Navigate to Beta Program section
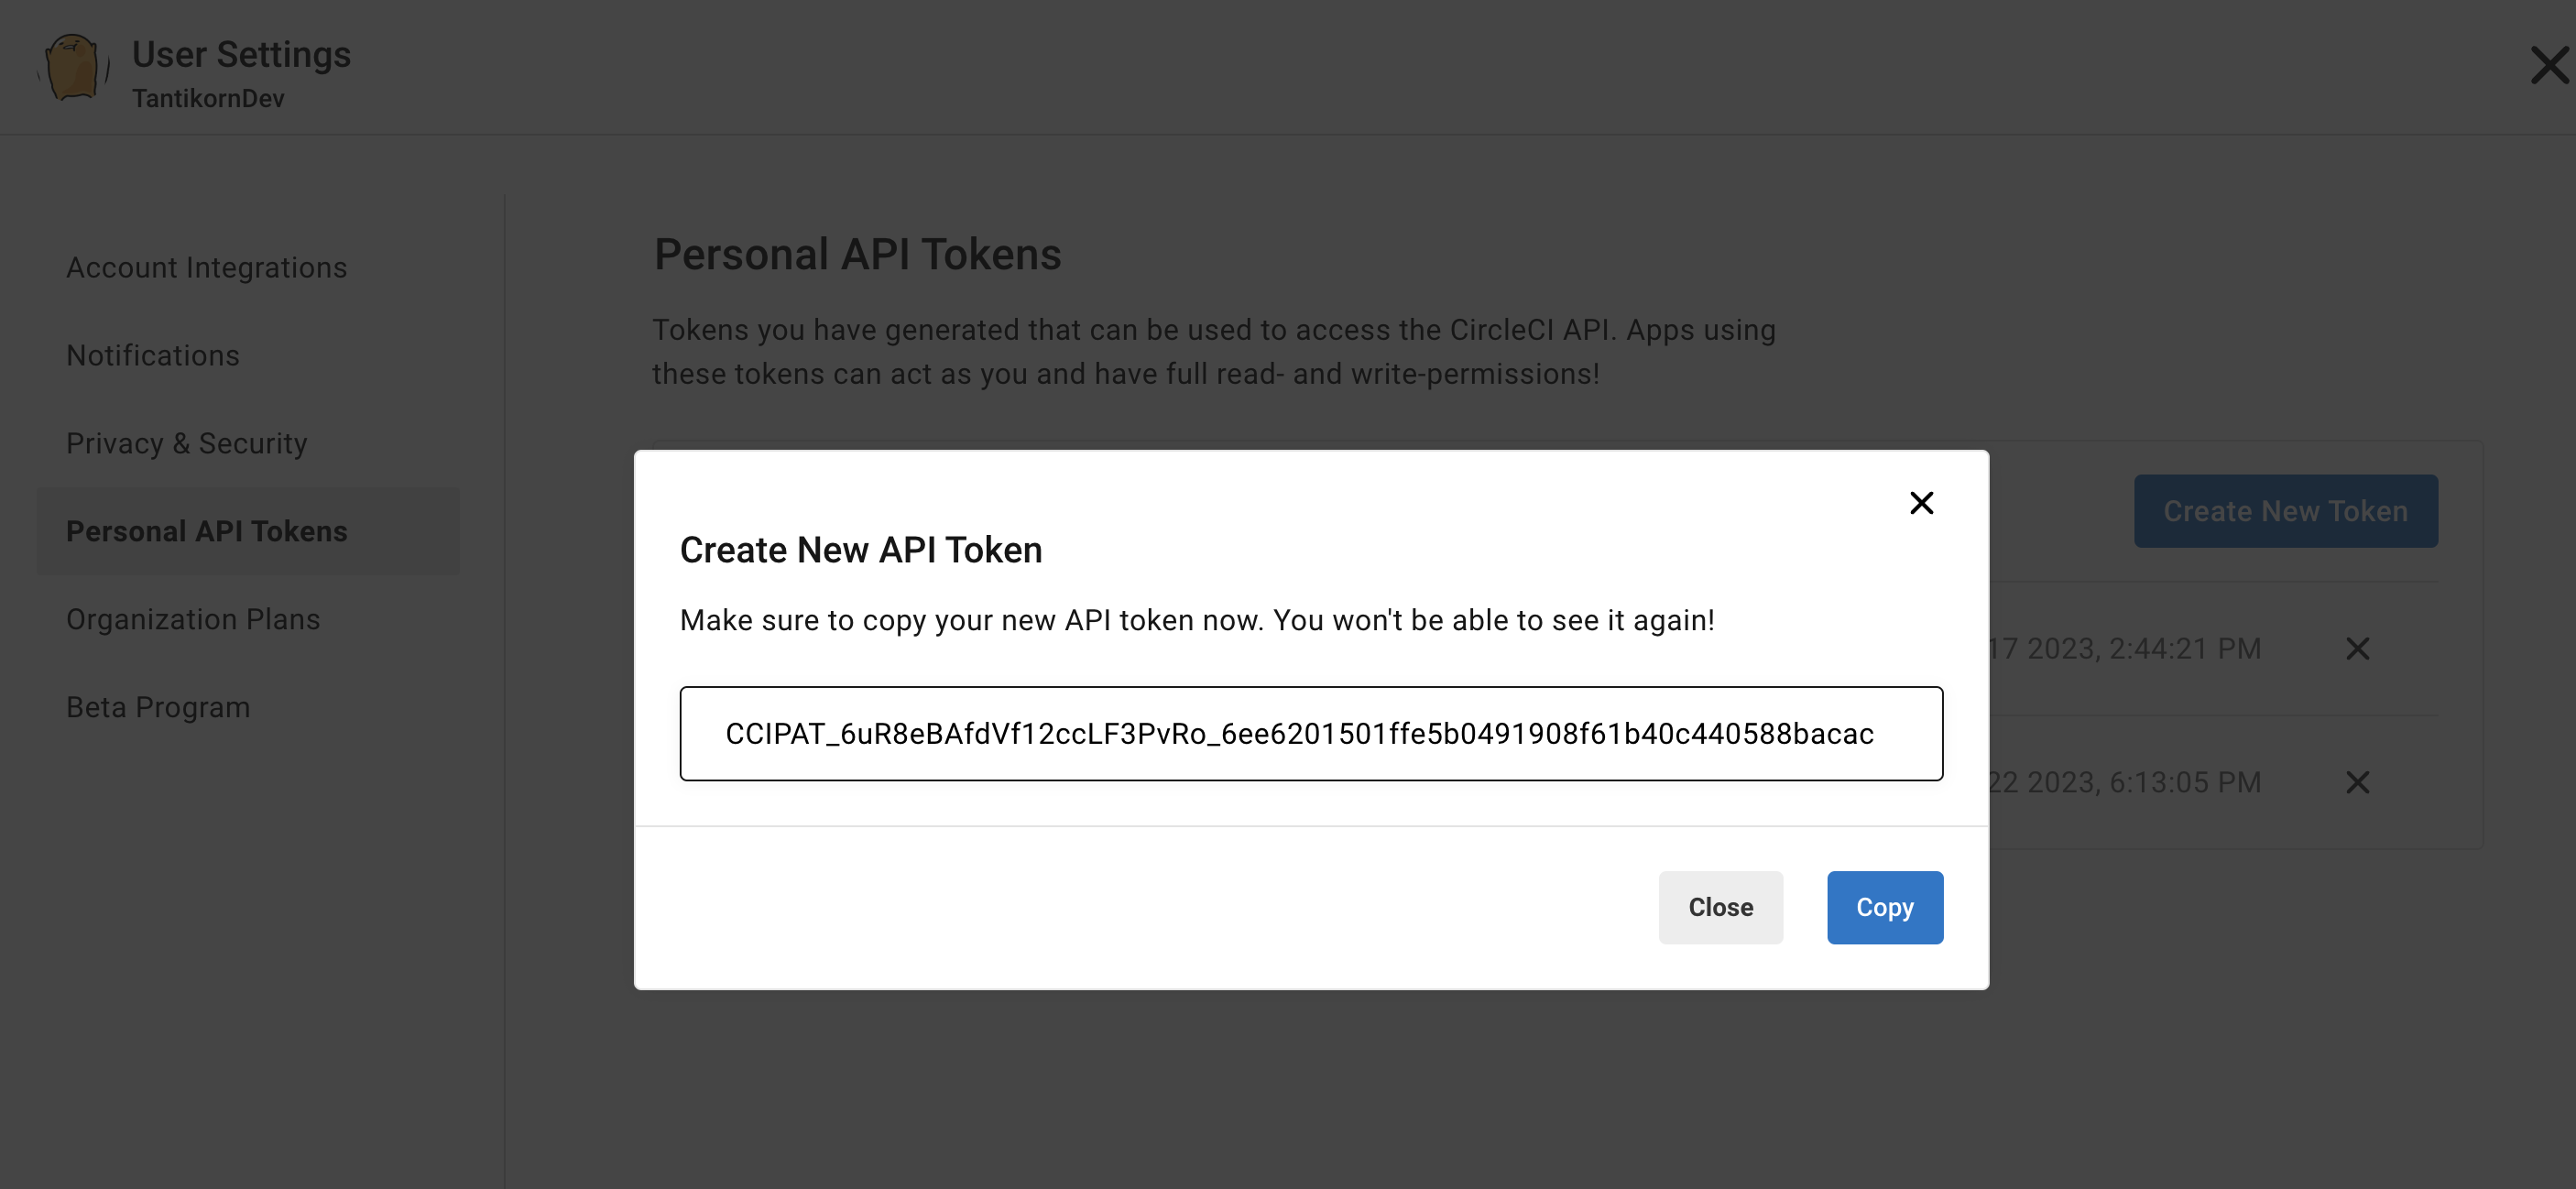Viewport: 2576px width, 1189px height. (x=158, y=707)
